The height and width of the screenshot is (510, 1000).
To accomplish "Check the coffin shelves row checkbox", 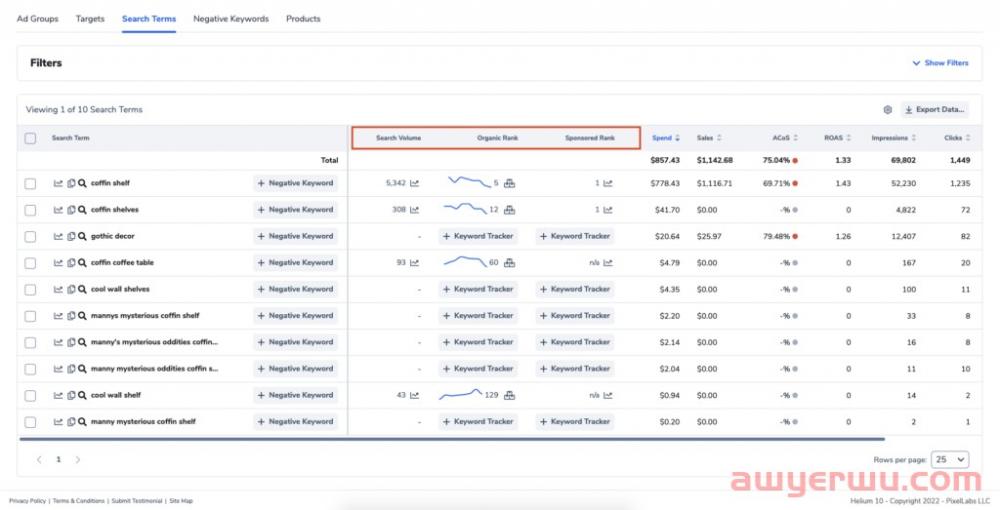I will click(x=30, y=210).
